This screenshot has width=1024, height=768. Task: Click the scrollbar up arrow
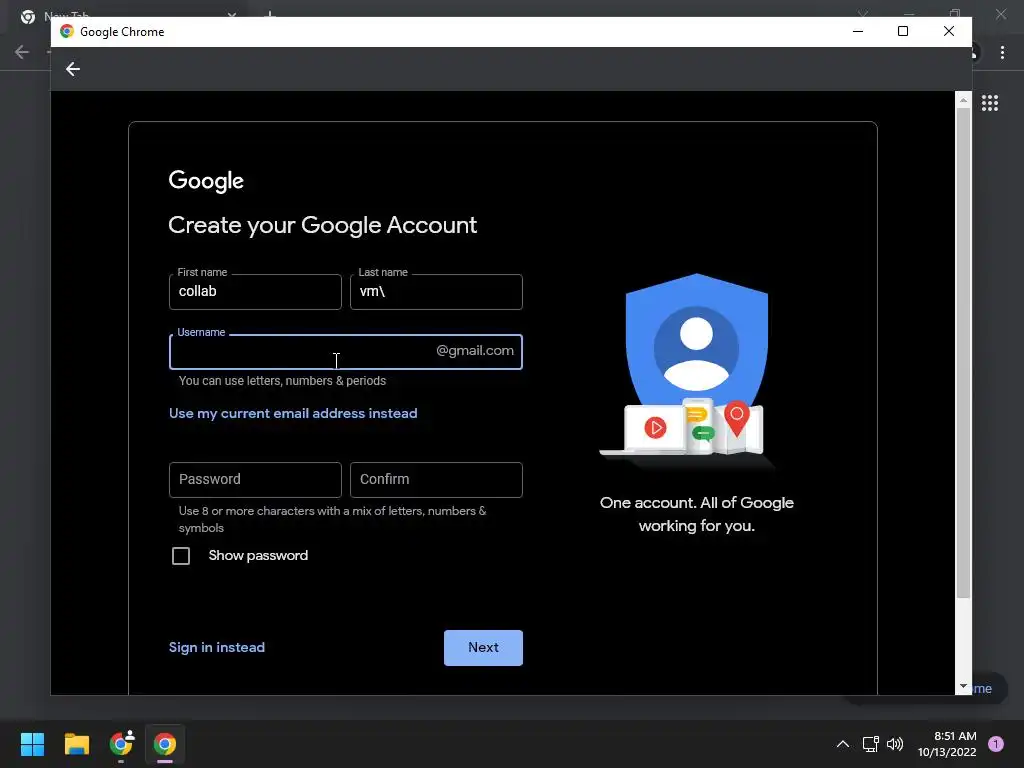click(963, 100)
